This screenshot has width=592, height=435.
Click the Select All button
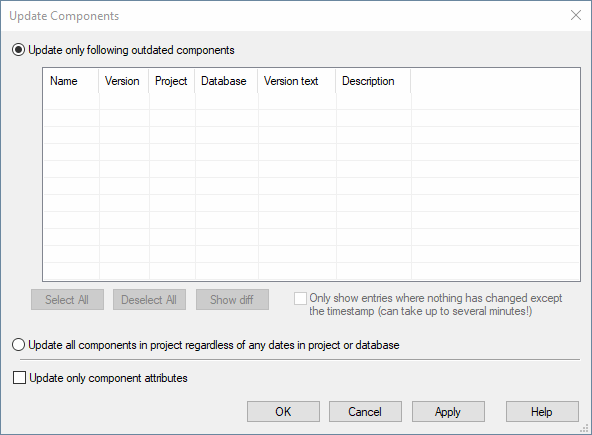pyautogui.click(x=67, y=299)
